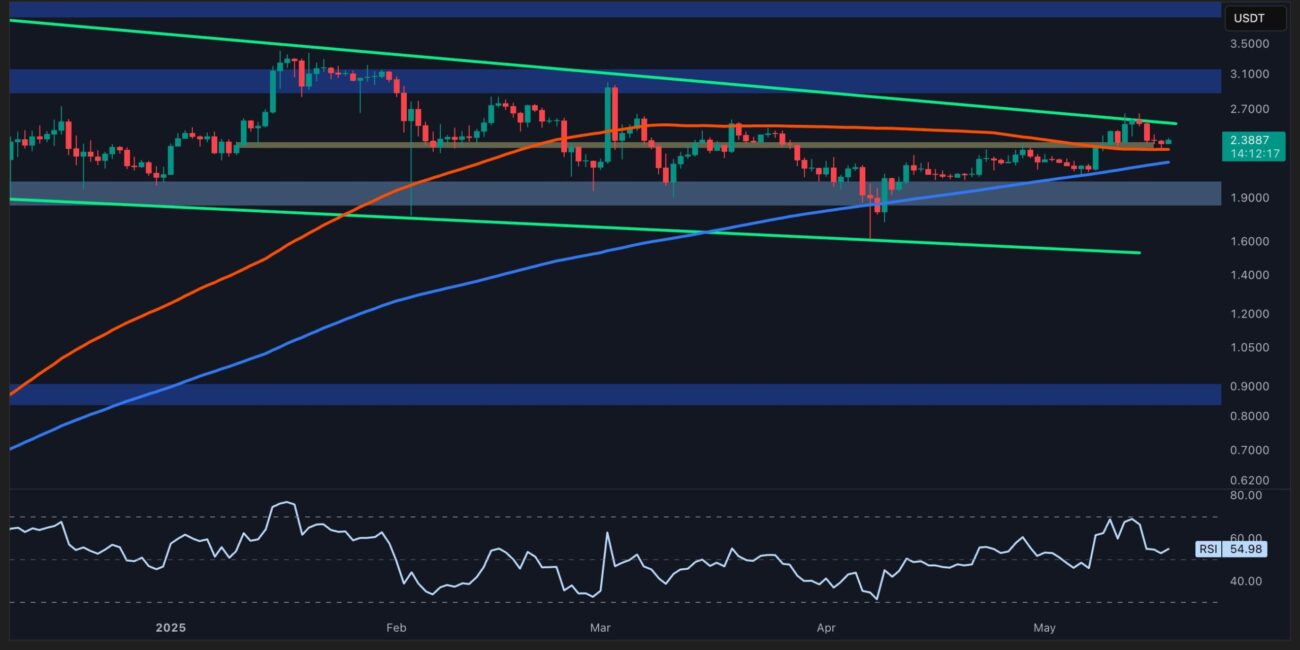The height and width of the screenshot is (650, 1300).
Task: Click the 2025 time axis label
Action: point(171,628)
